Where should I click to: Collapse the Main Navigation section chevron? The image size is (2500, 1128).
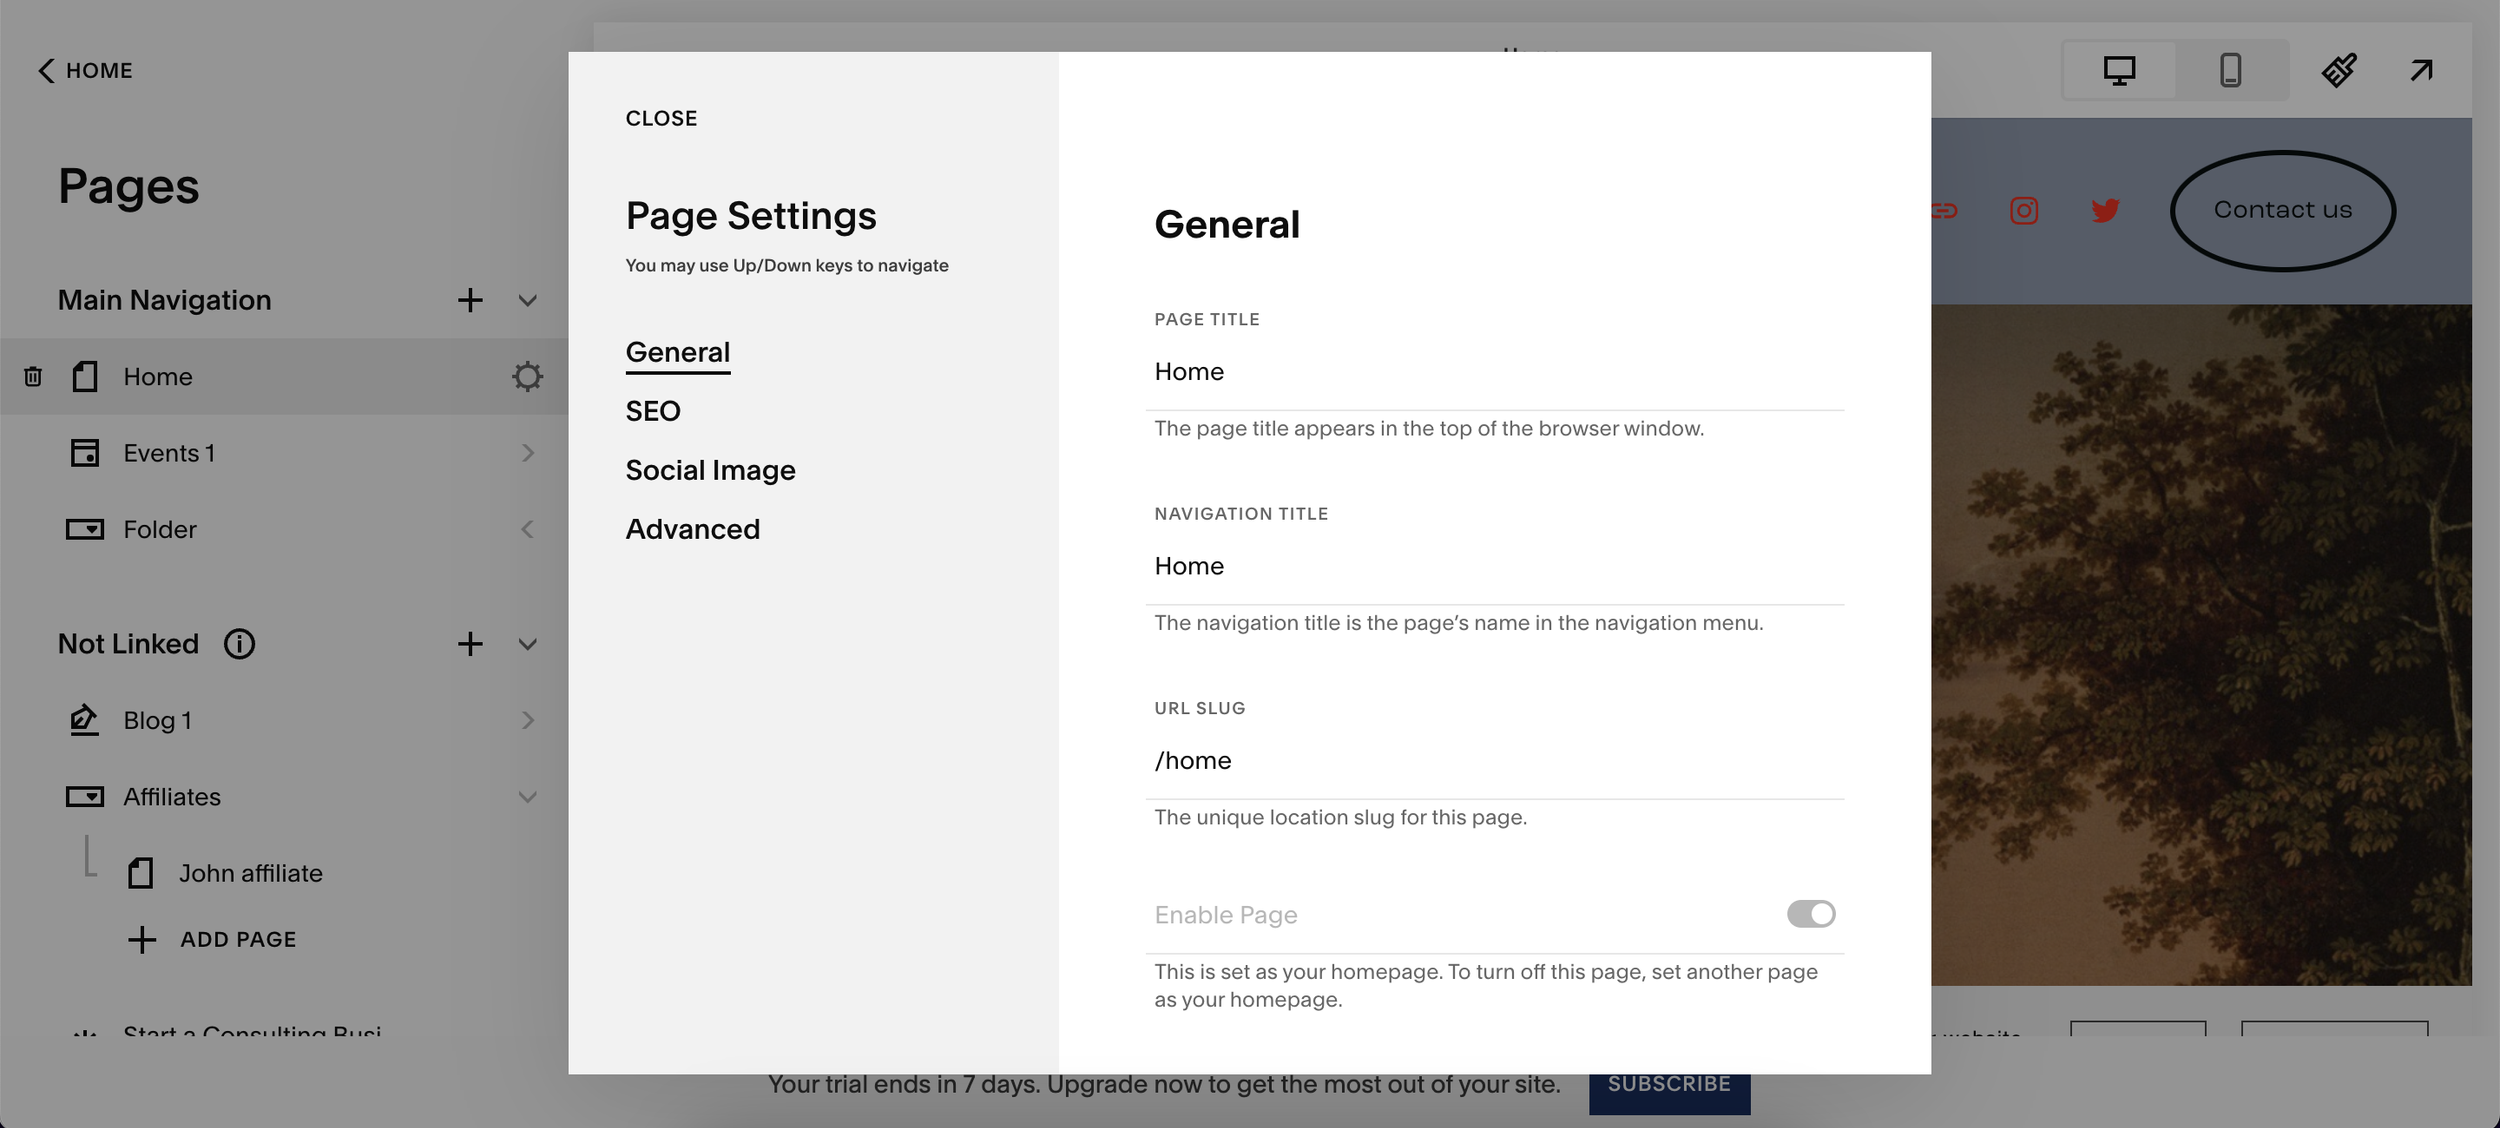click(x=528, y=300)
